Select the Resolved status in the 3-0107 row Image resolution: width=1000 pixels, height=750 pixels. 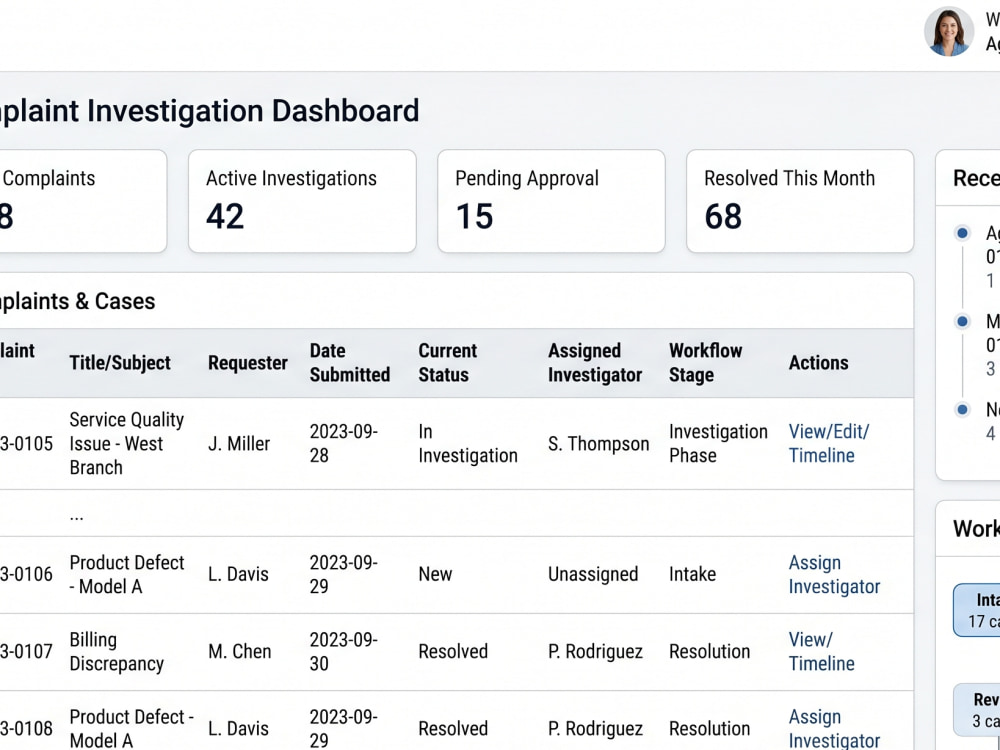point(453,651)
